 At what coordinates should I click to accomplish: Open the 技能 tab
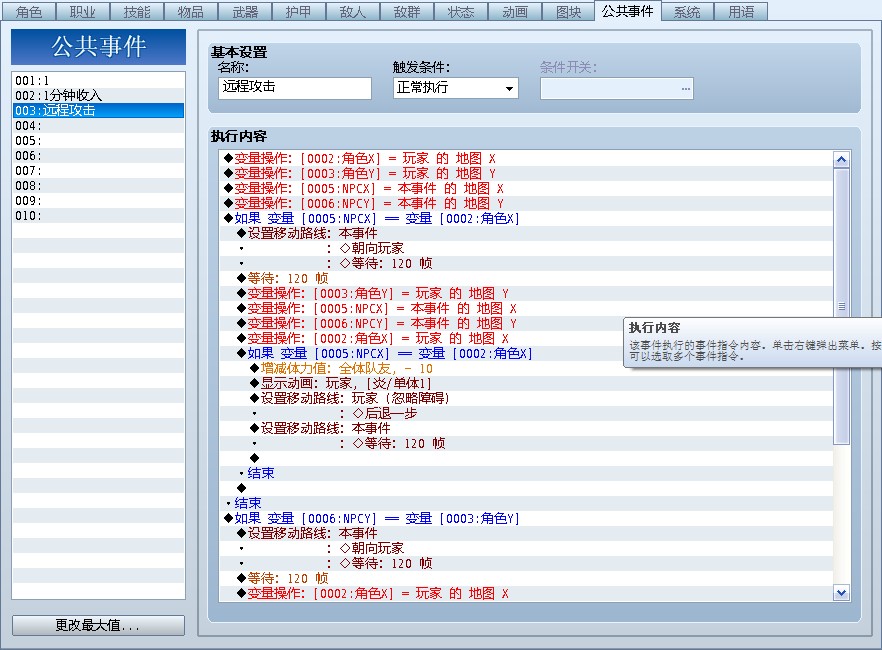coord(137,12)
